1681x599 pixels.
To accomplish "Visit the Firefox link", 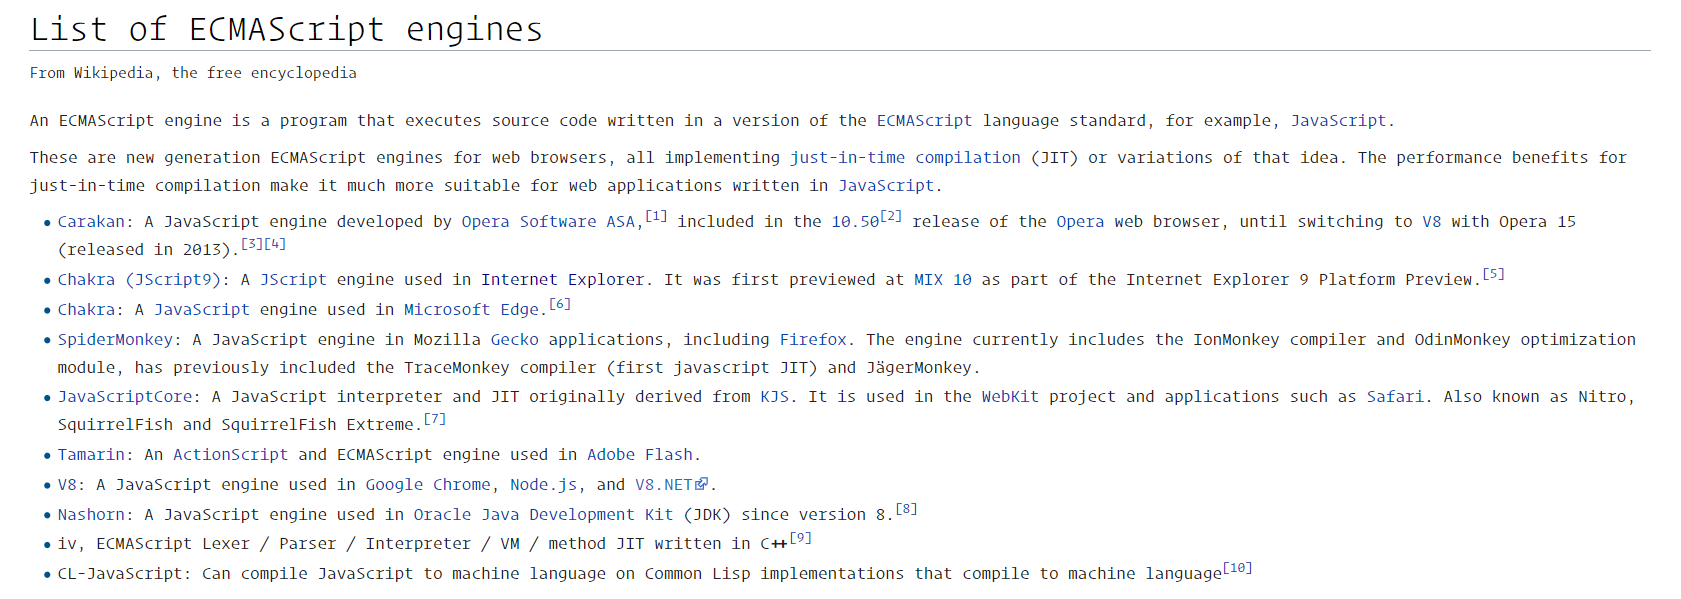I will coord(813,340).
